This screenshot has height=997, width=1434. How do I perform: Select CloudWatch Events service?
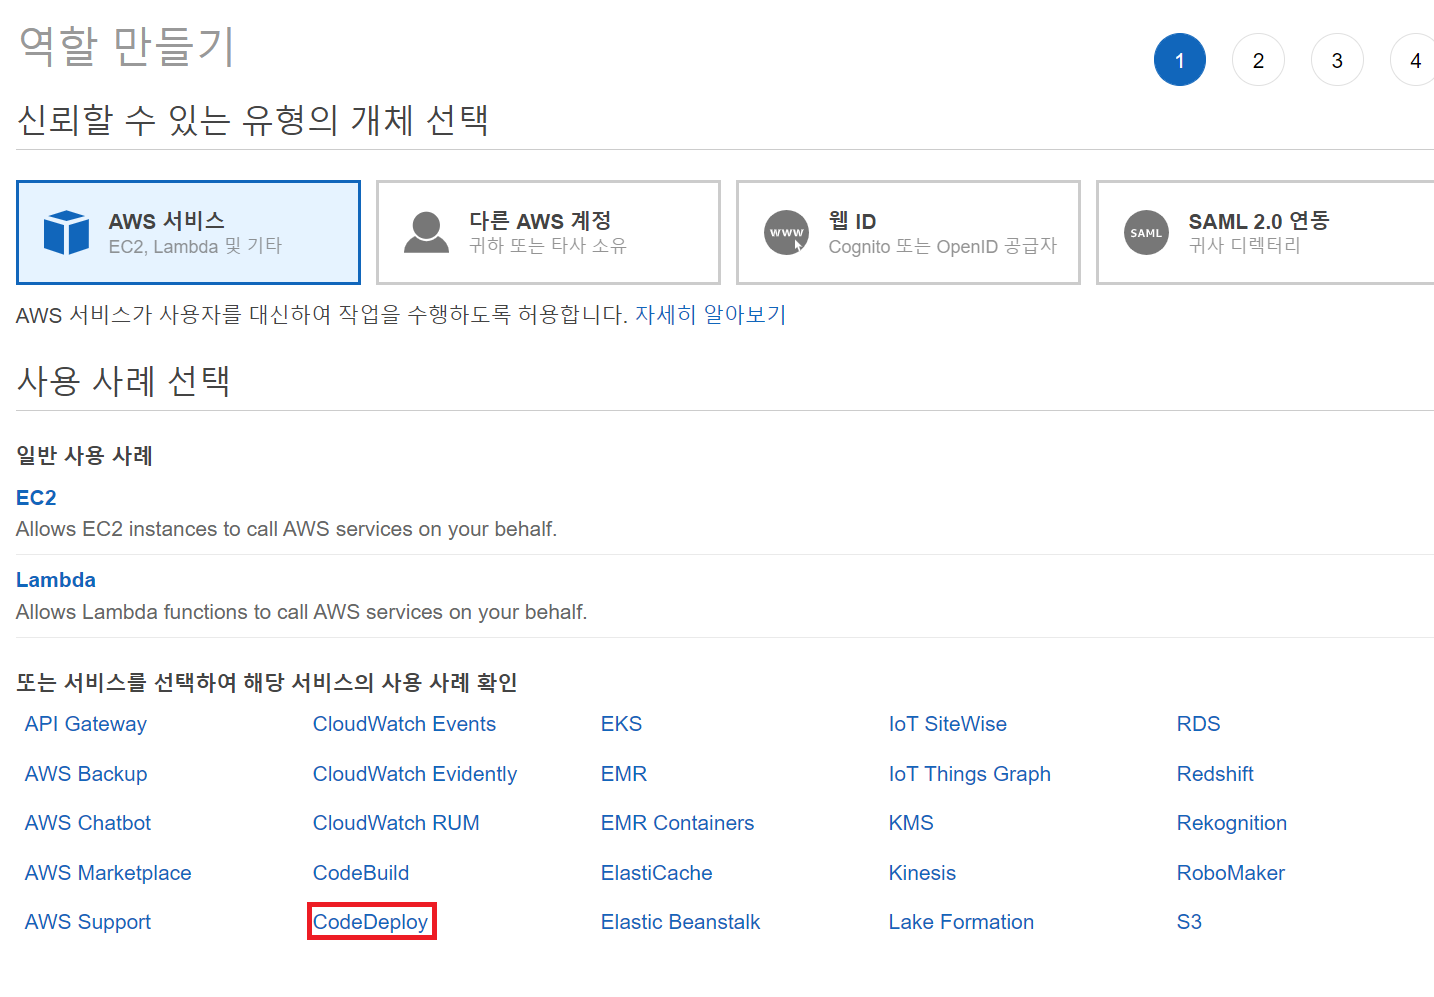(404, 724)
